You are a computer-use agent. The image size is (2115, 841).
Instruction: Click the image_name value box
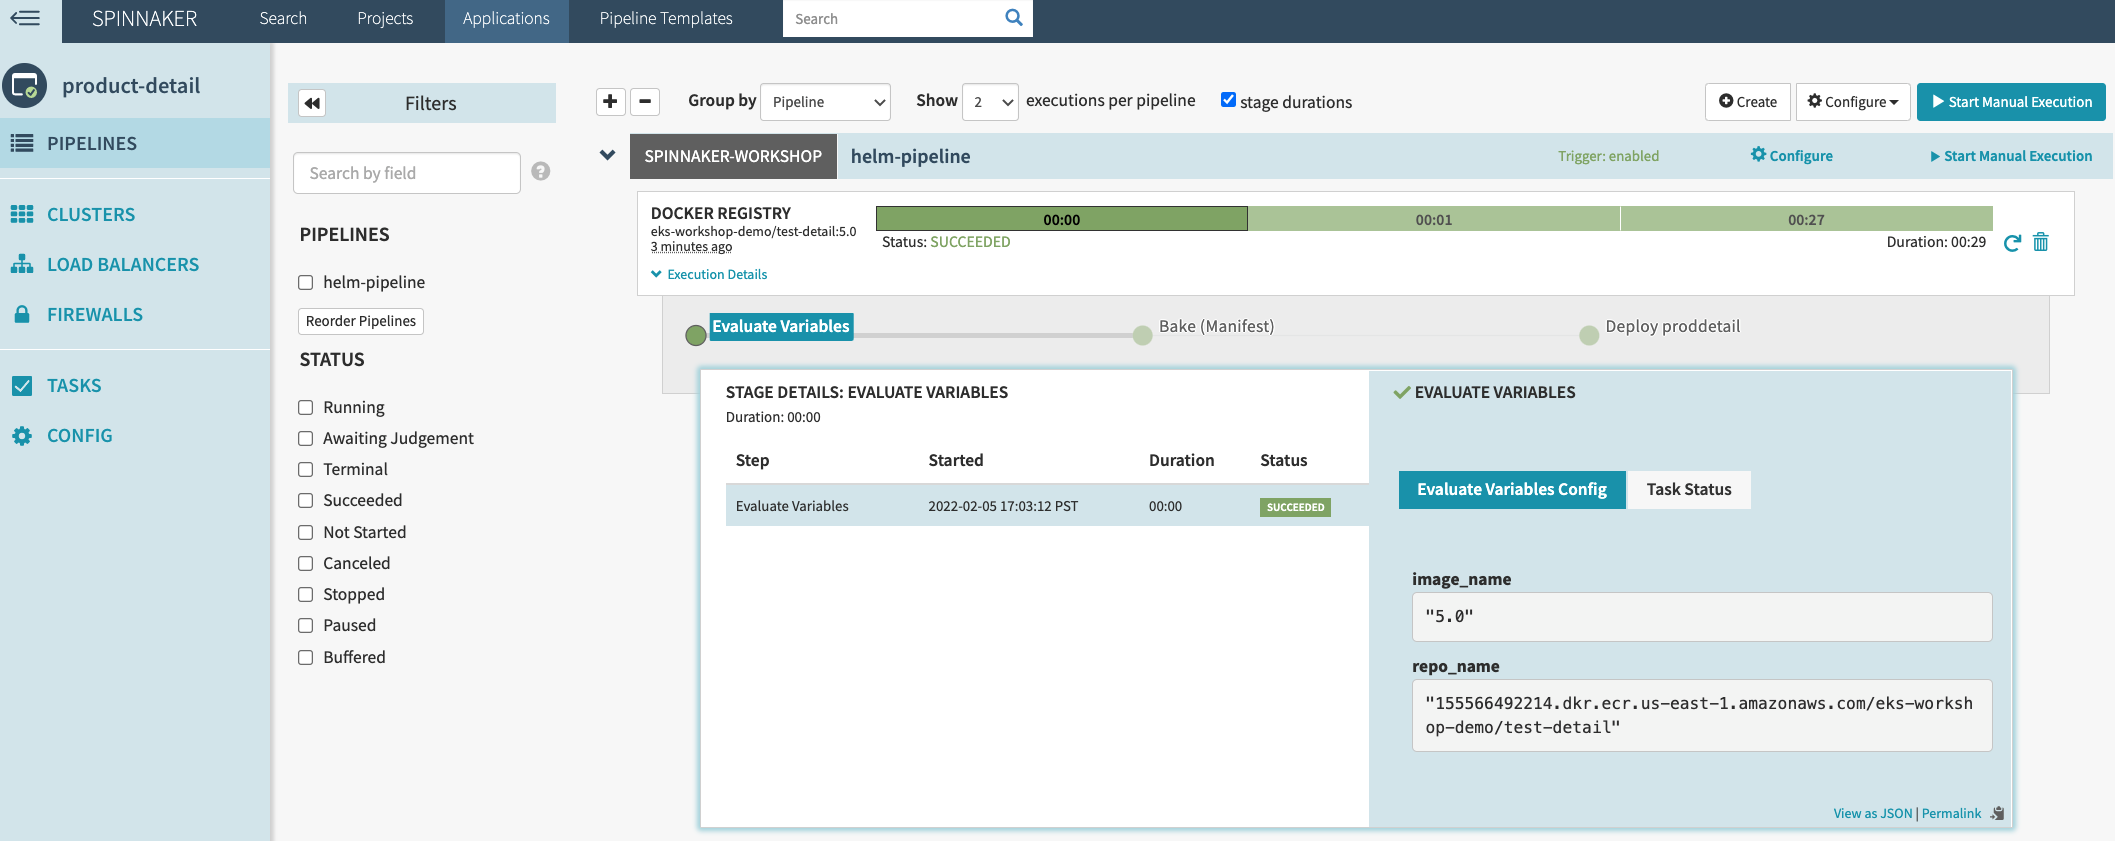(x=1702, y=617)
